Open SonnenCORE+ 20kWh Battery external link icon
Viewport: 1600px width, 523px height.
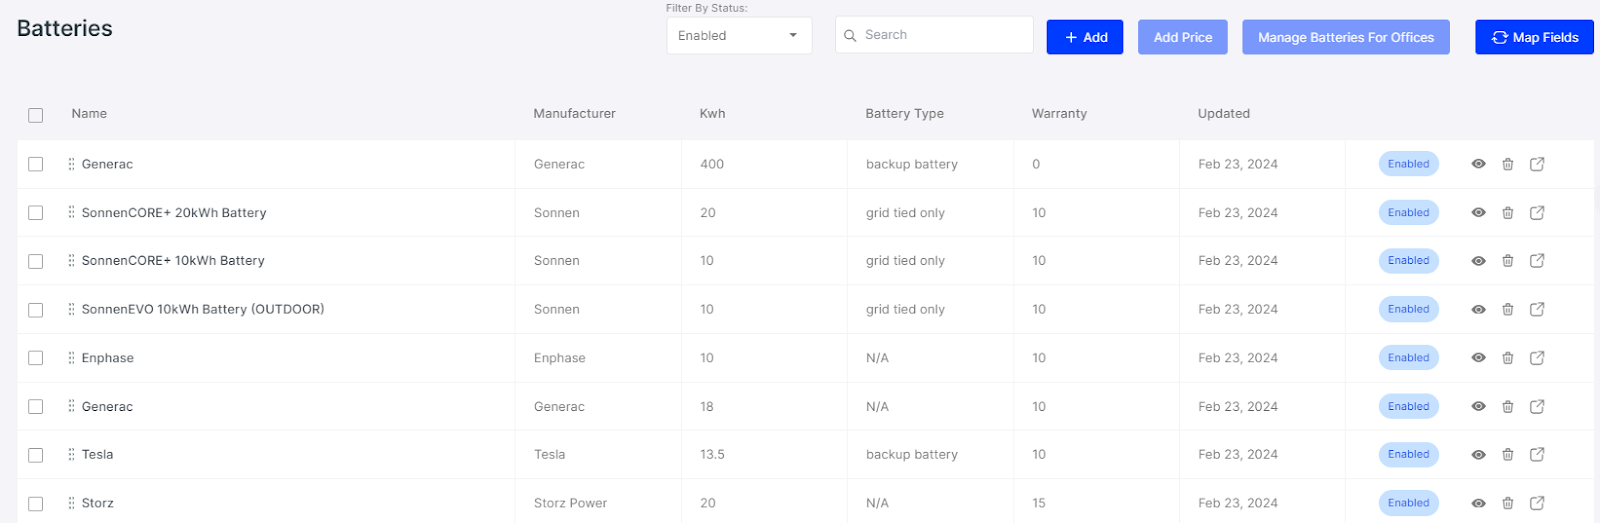(x=1537, y=213)
